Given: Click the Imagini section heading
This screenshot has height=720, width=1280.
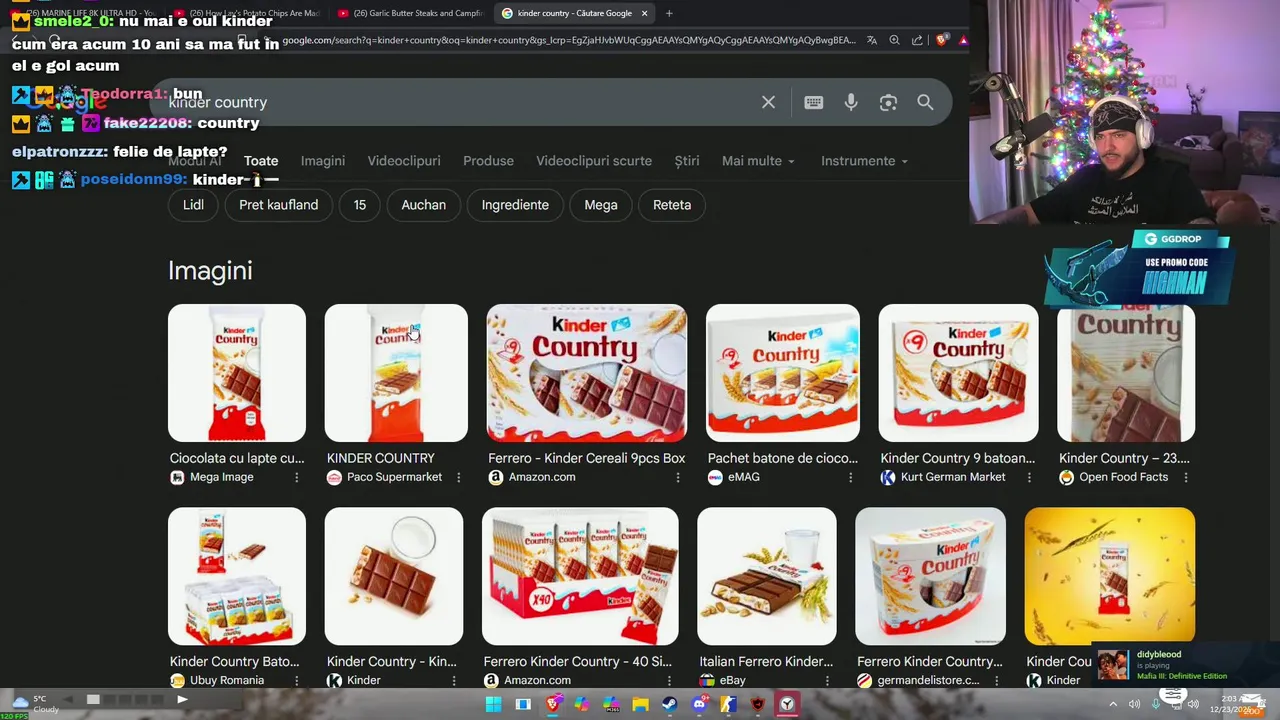Looking at the screenshot, I should click(210, 271).
